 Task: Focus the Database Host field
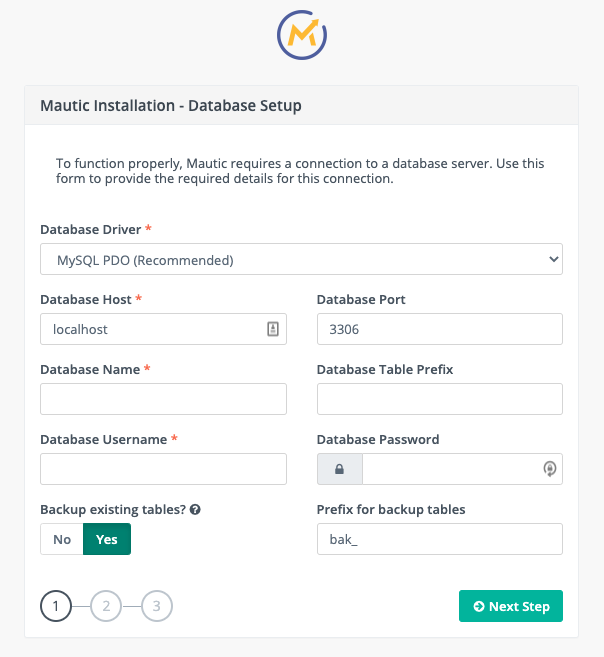click(x=150, y=329)
